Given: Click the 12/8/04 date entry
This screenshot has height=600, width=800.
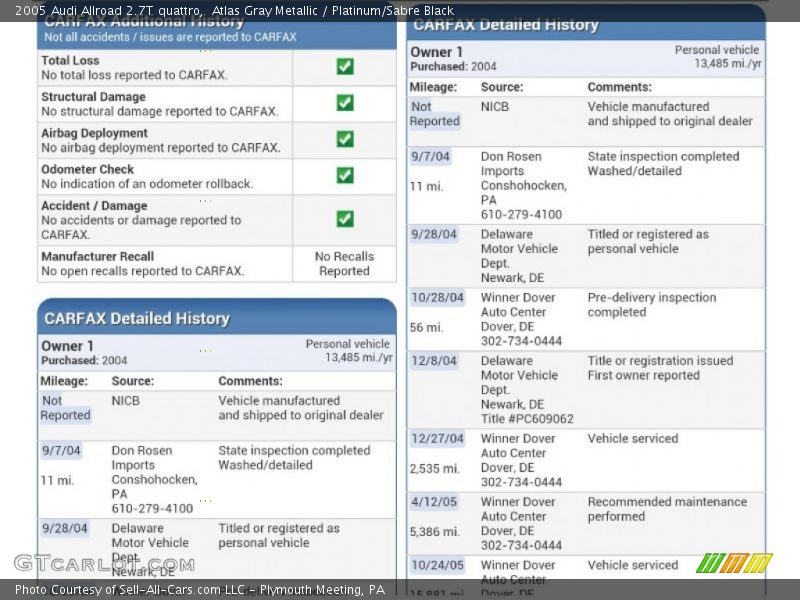Looking at the screenshot, I should [434, 361].
